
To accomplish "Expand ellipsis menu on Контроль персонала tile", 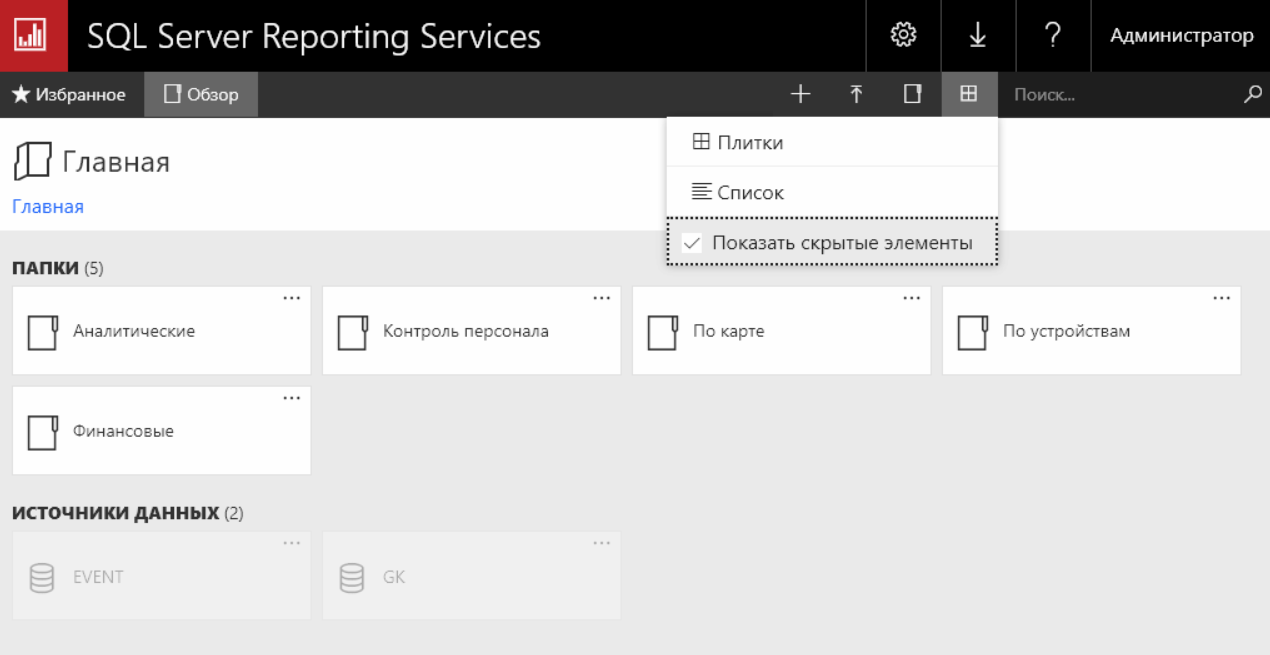I will (x=601, y=298).
